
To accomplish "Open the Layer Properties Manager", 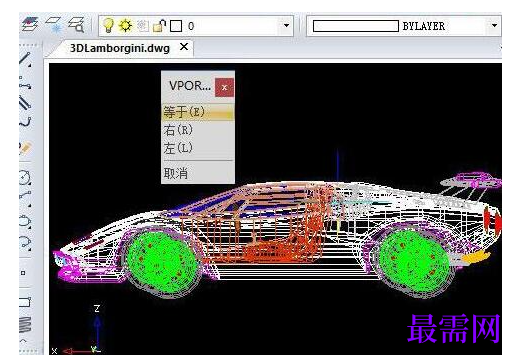I will point(30,24).
